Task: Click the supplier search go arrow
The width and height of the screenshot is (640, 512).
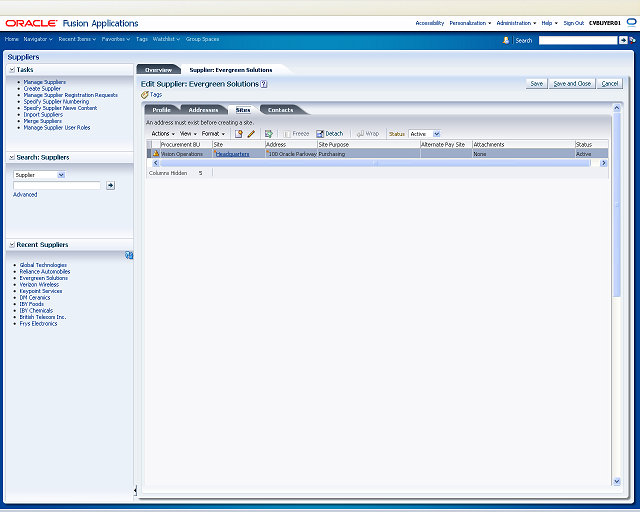Action: click(110, 185)
